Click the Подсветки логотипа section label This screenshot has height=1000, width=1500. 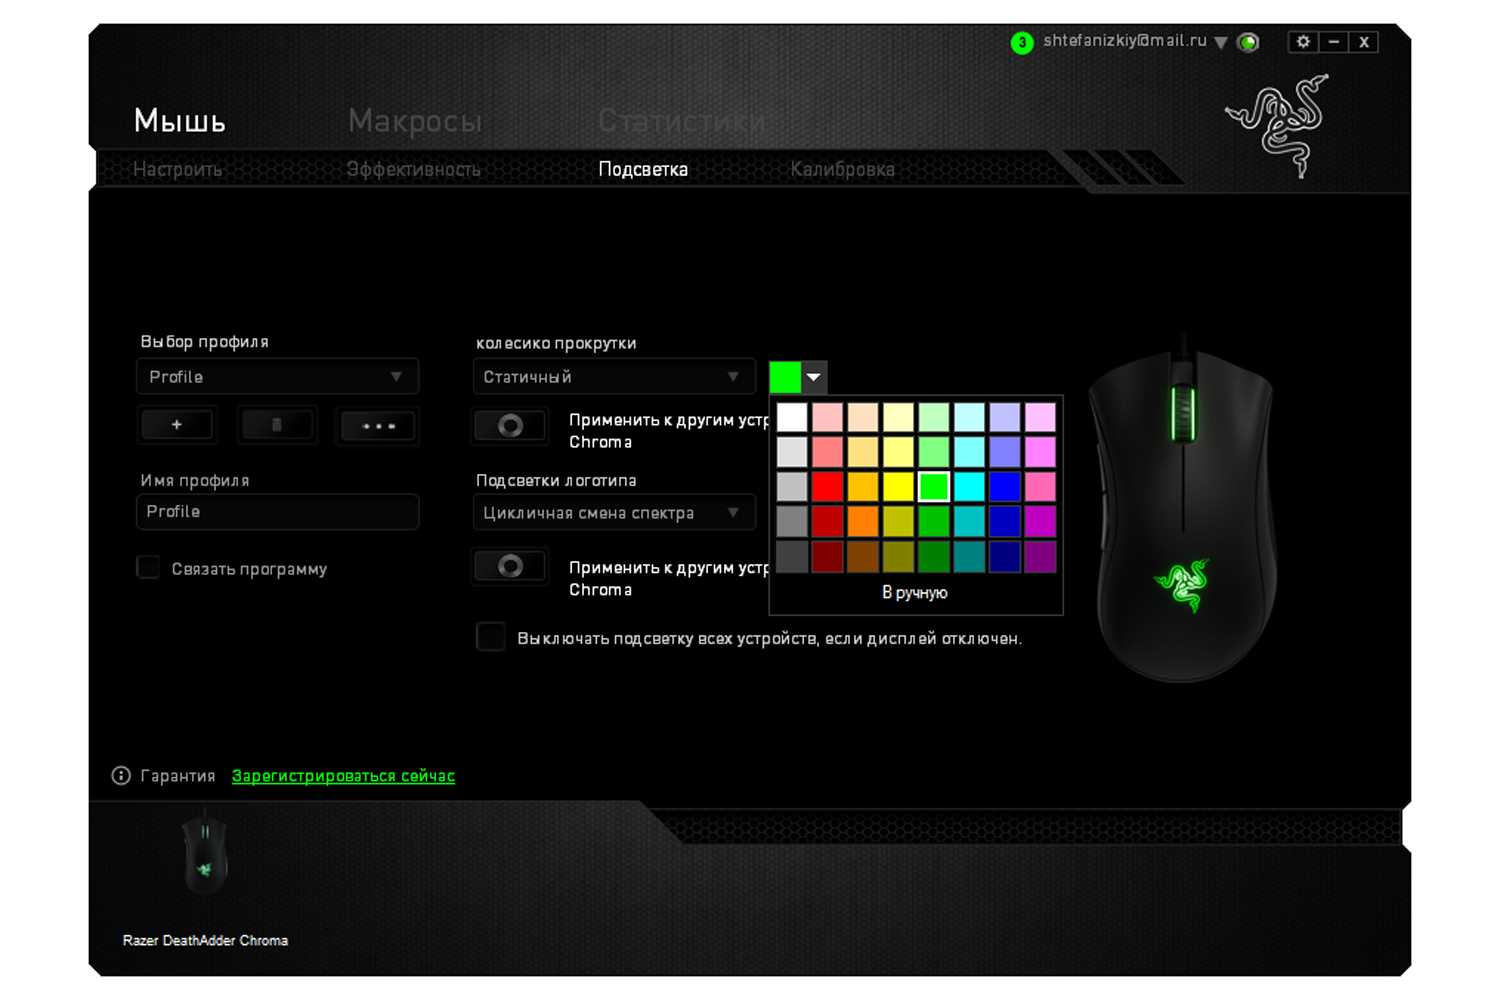point(556,481)
